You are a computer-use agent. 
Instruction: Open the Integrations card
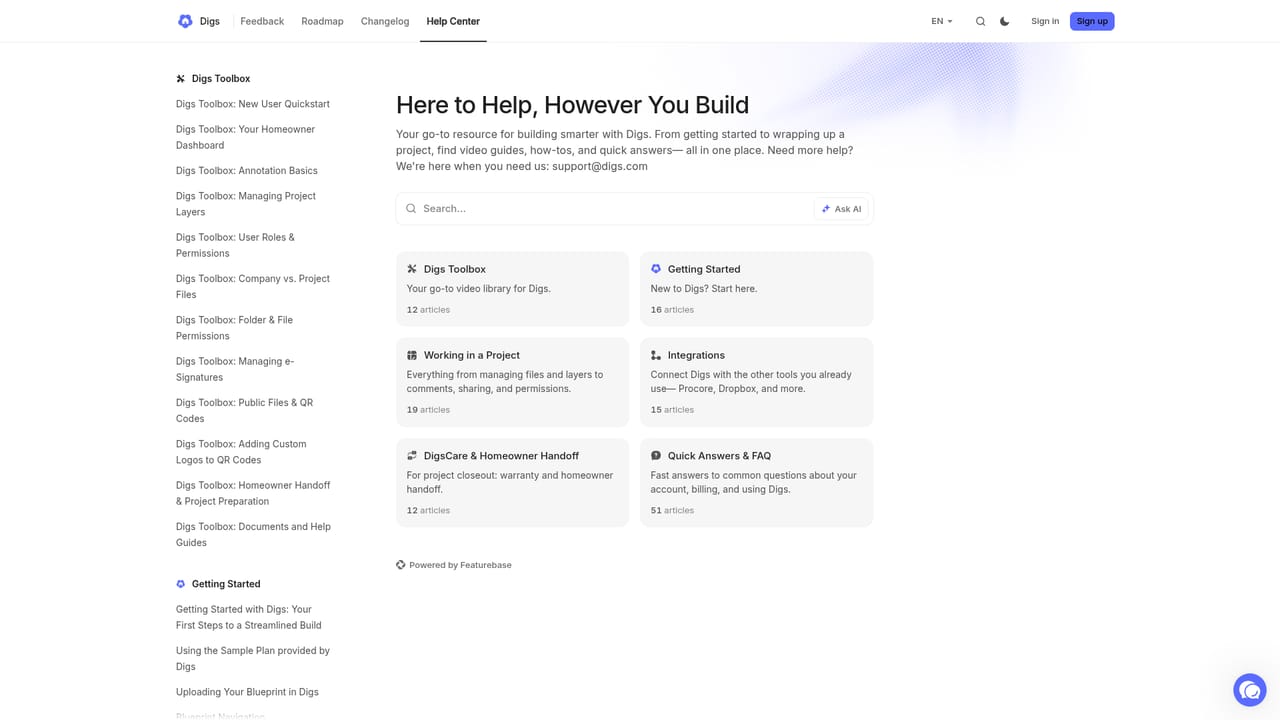pyautogui.click(x=756, y=382)
